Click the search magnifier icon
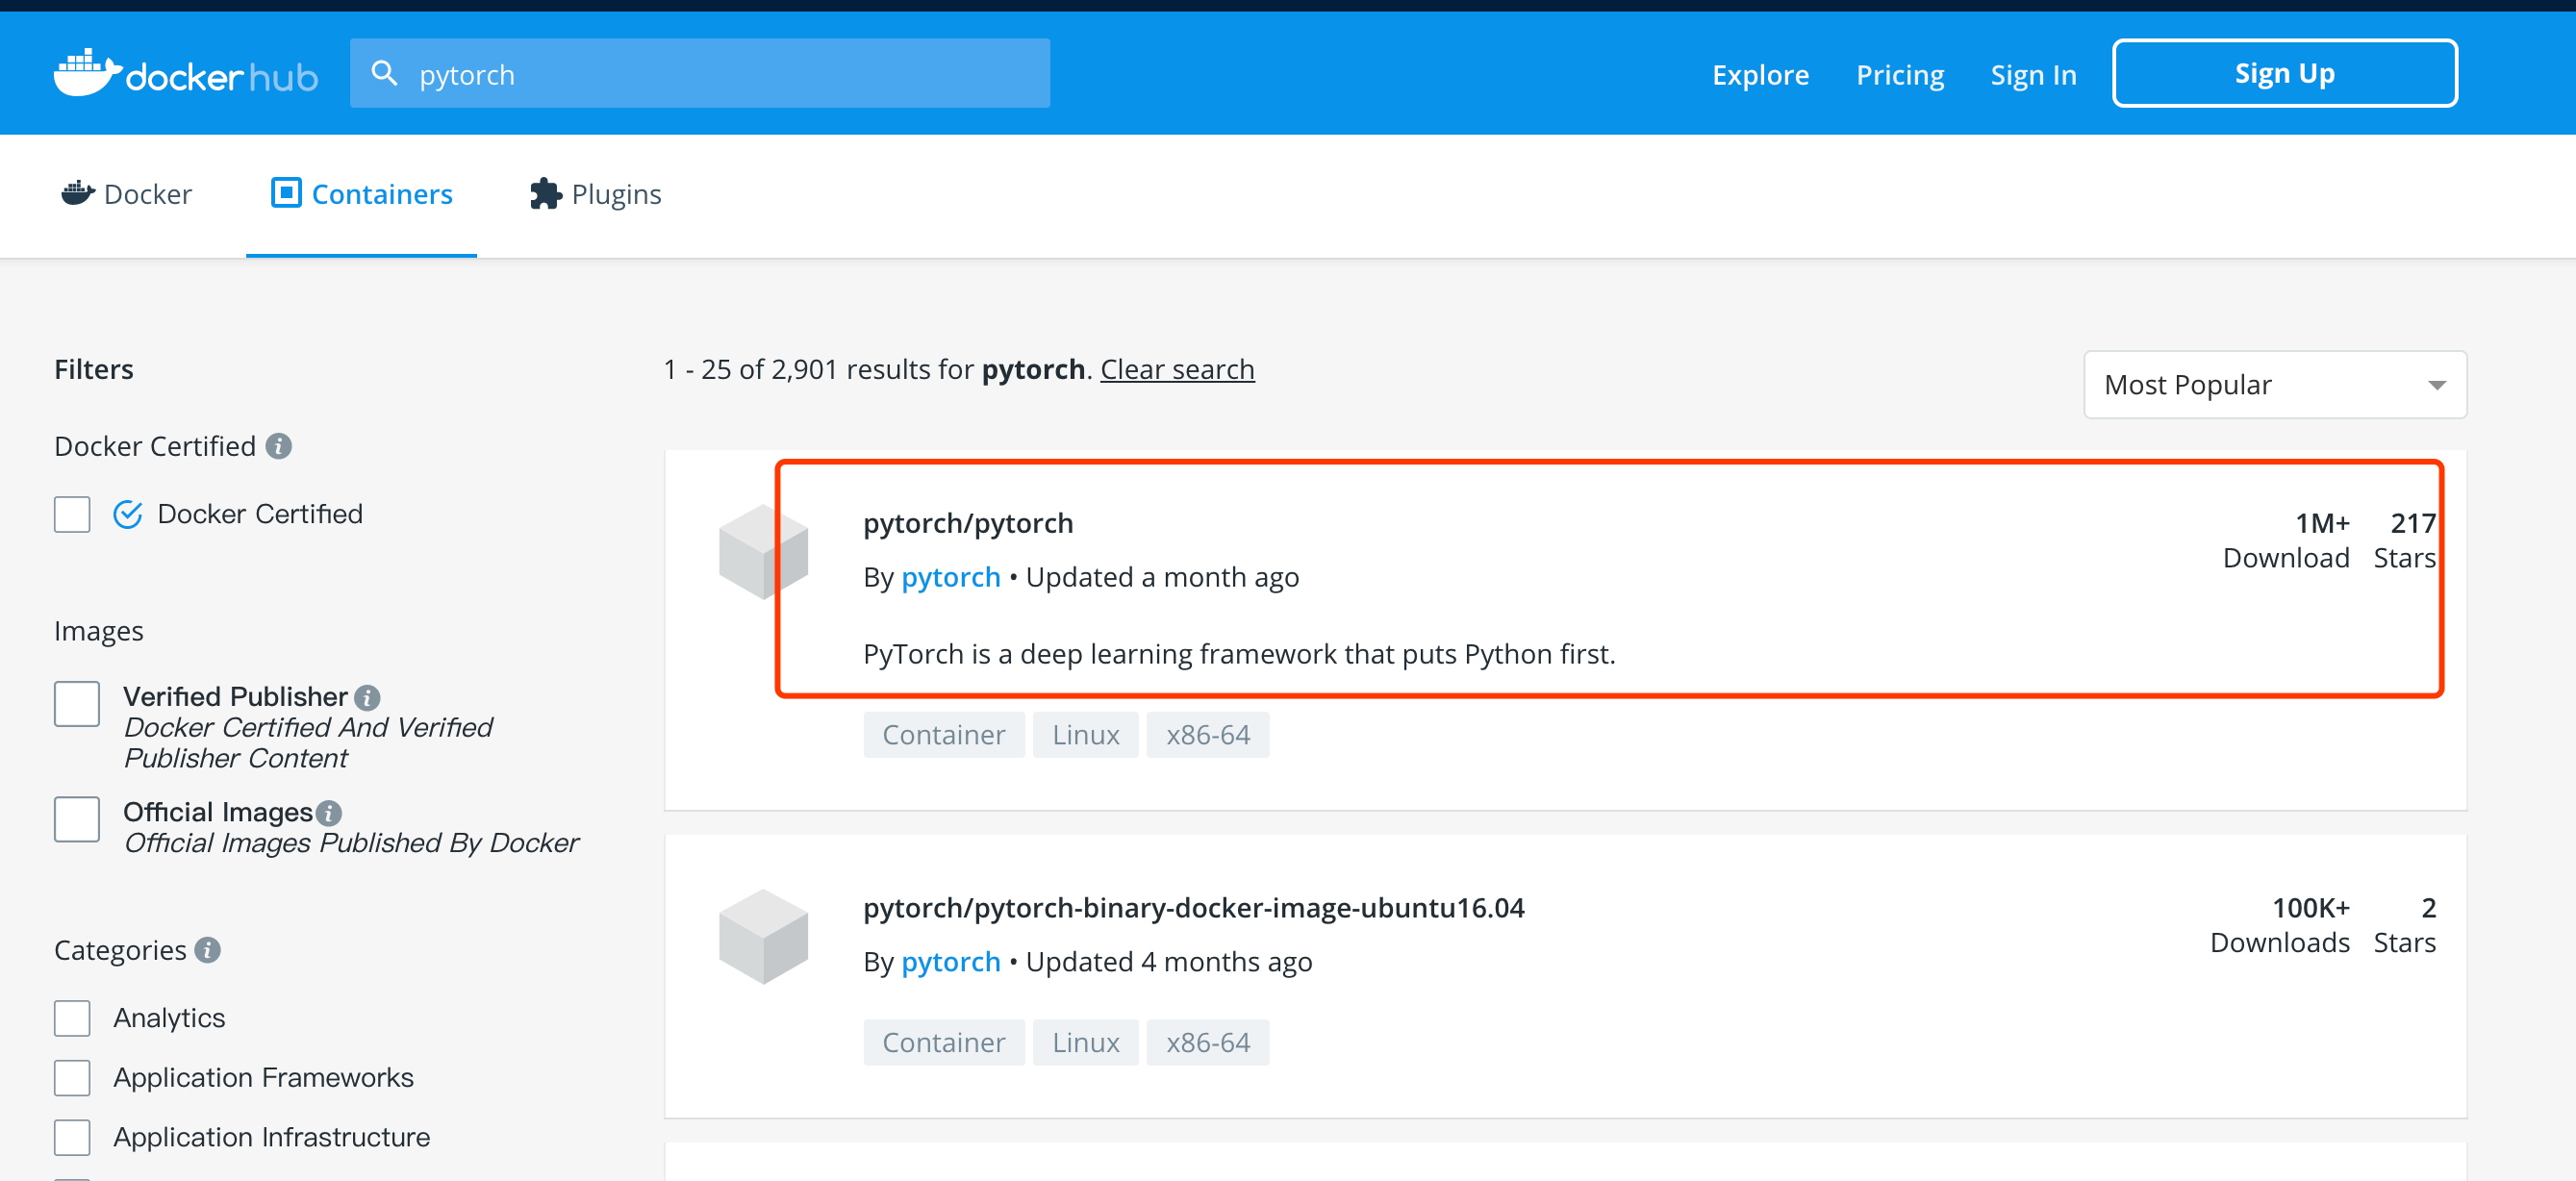The height and width of the screenshot is (1181, 2576). click(x=384, y=73)
